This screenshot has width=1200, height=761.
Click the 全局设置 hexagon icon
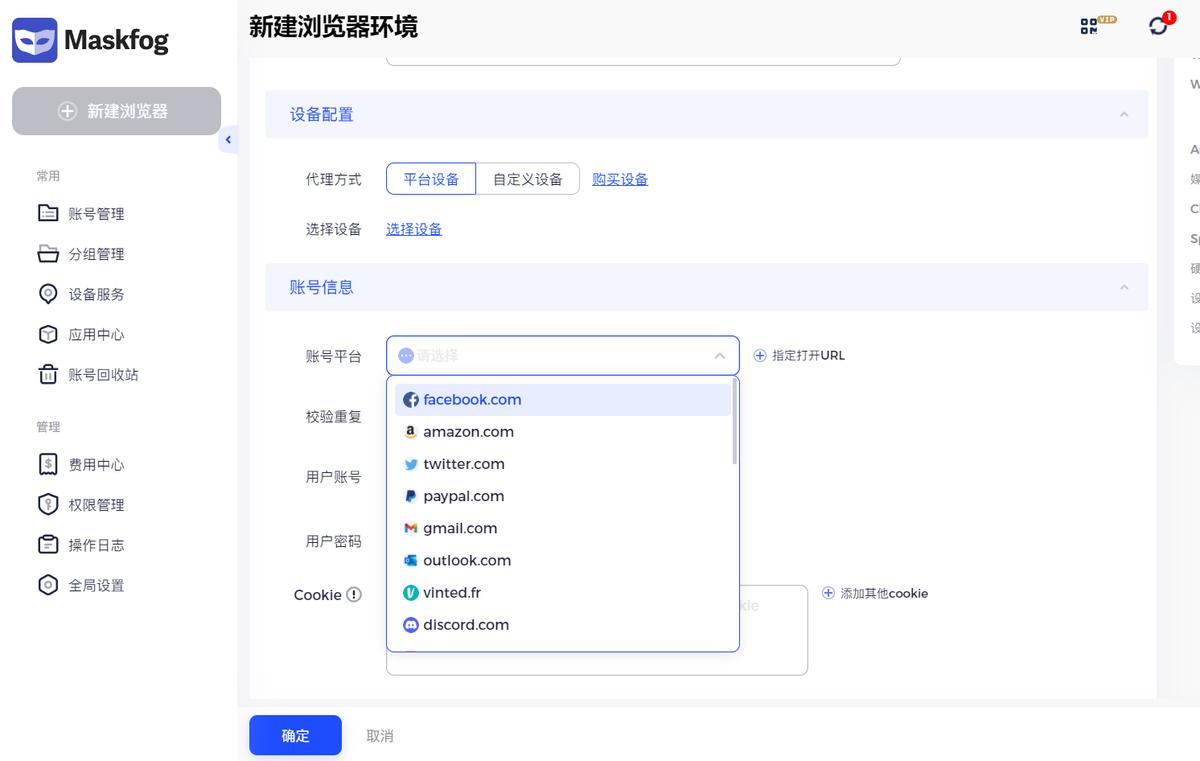point(48,585)
